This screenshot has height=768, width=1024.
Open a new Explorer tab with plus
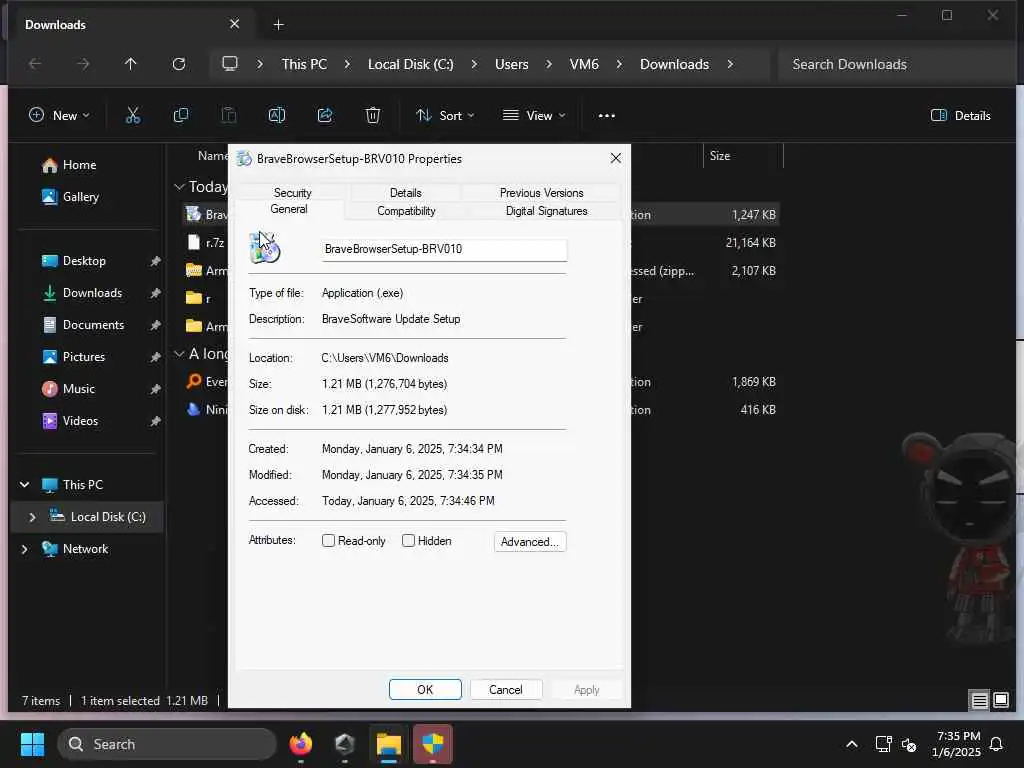pos(278,25)
